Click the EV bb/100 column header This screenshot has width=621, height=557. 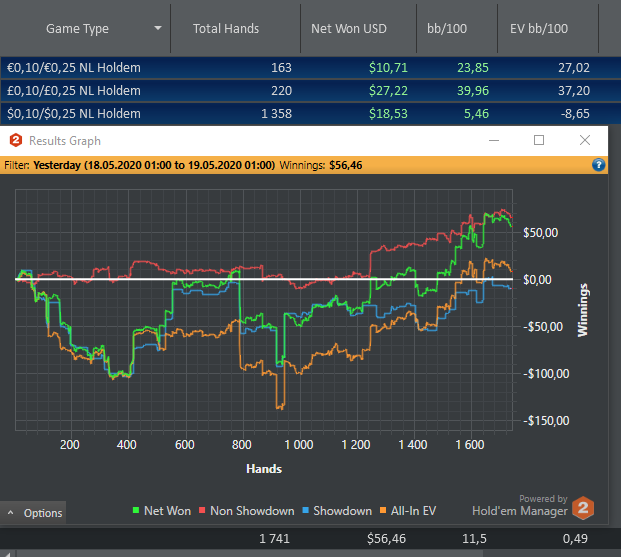coord(539,29)
